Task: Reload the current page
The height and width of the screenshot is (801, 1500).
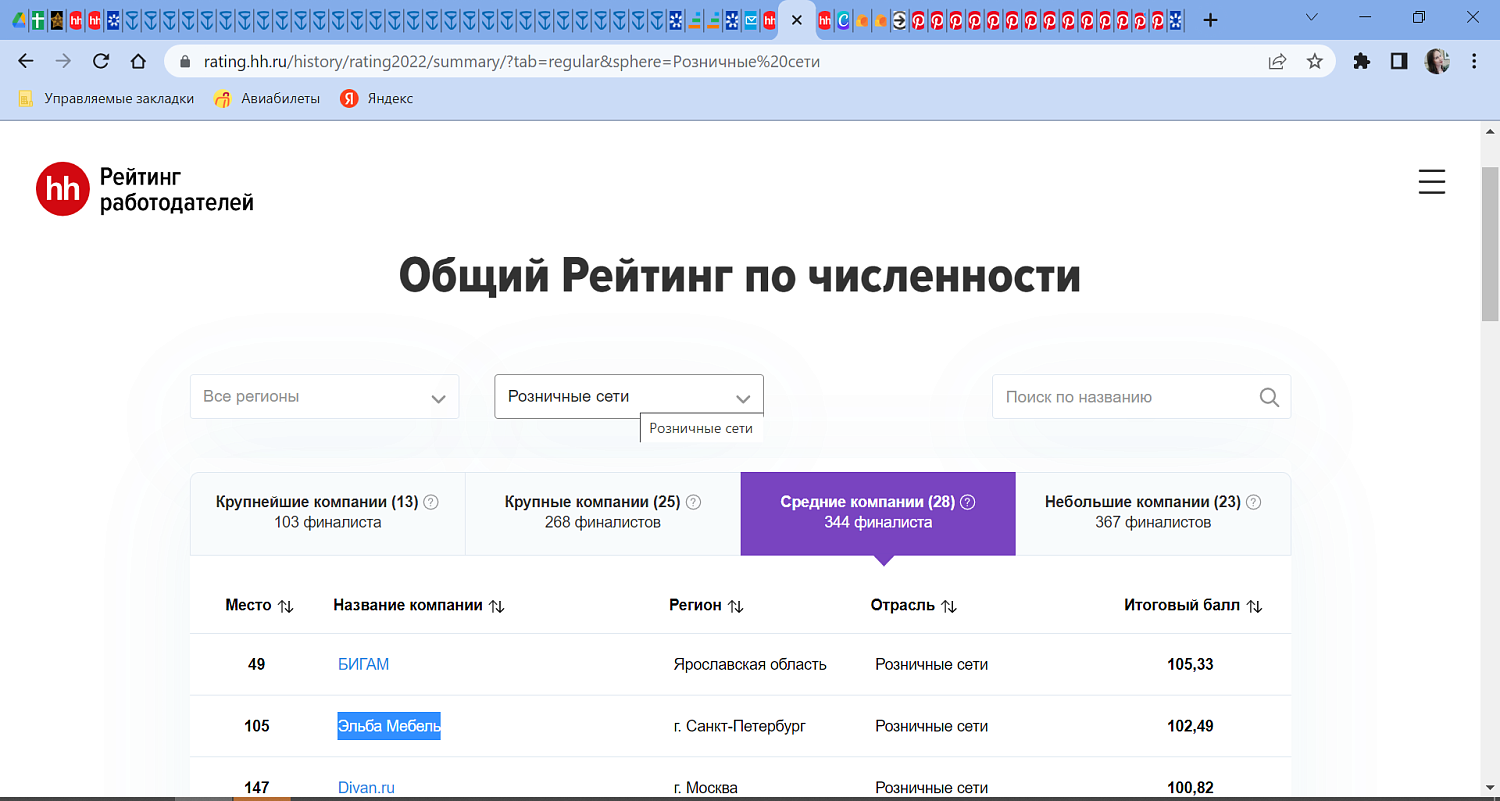Action: (x=100, y=61)
